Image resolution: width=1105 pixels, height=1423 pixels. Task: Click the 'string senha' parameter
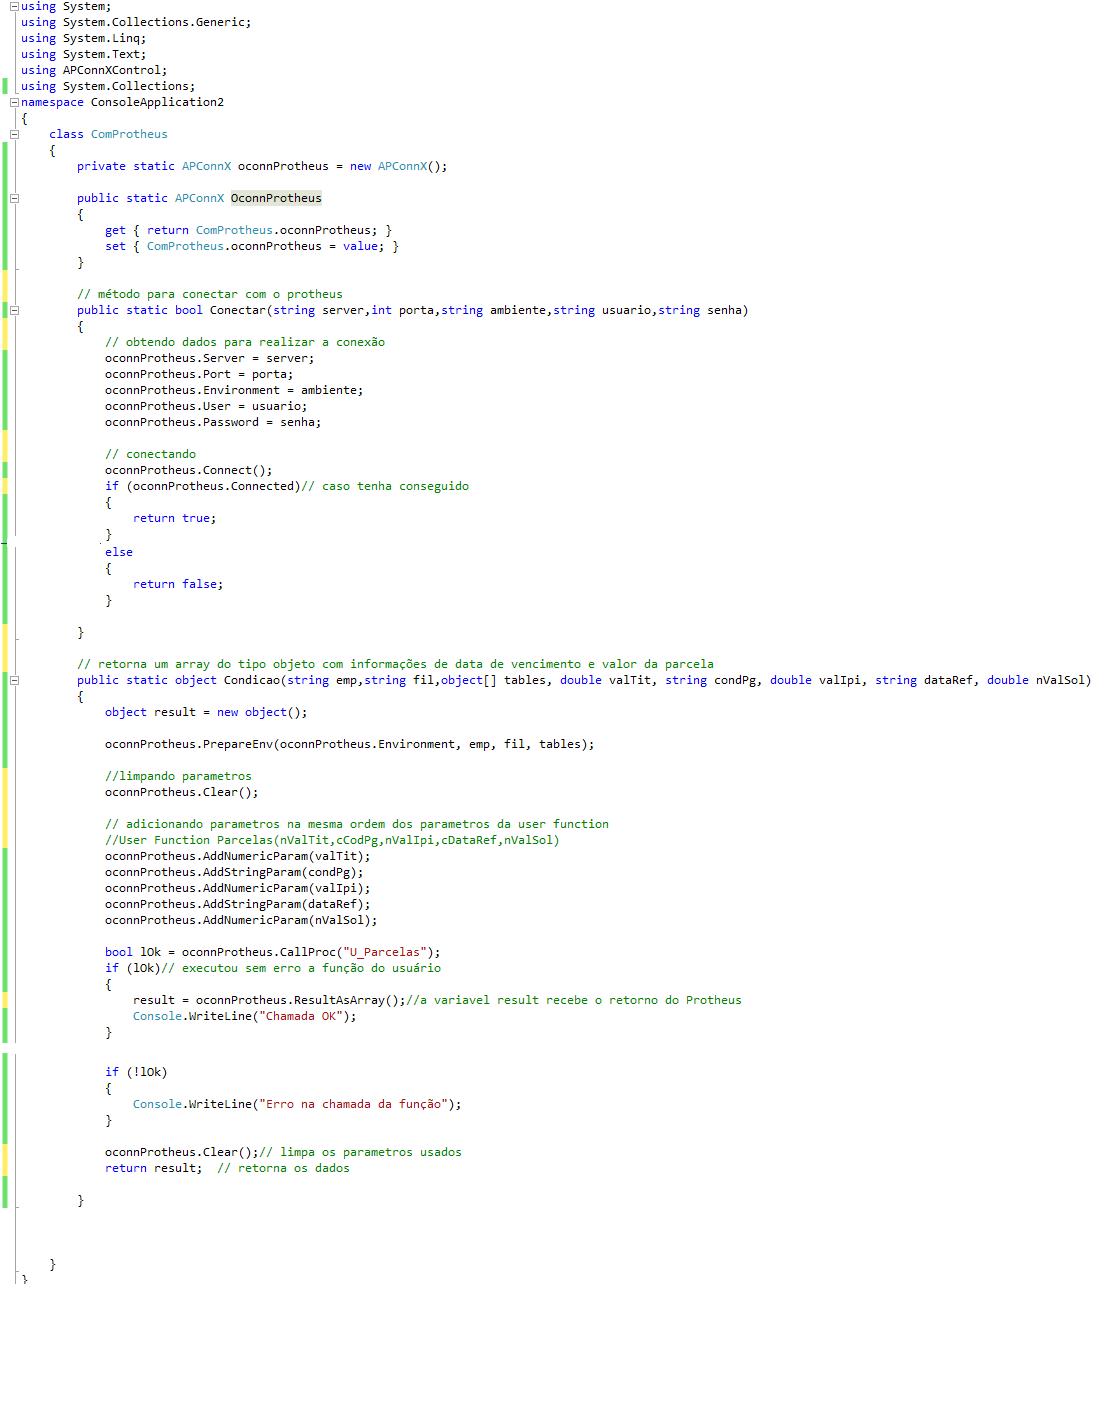tap(700, 310)
